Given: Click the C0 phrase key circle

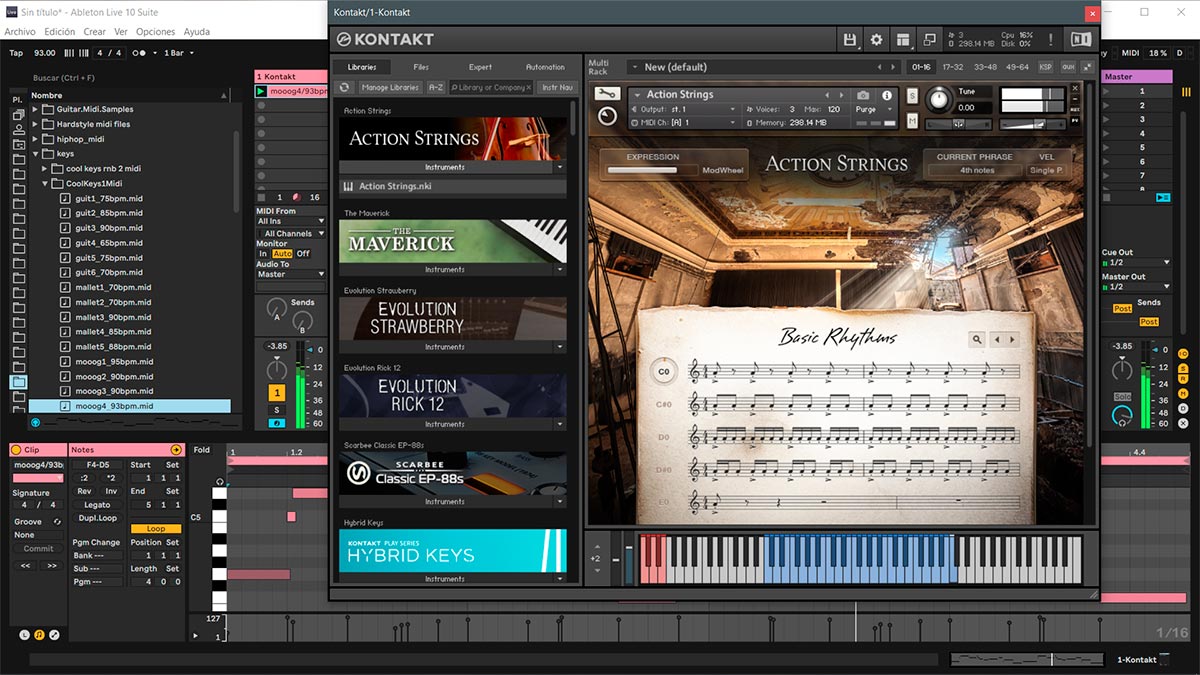Looking at the screenshot, I should pyautogui.click(x=663, y=371).
